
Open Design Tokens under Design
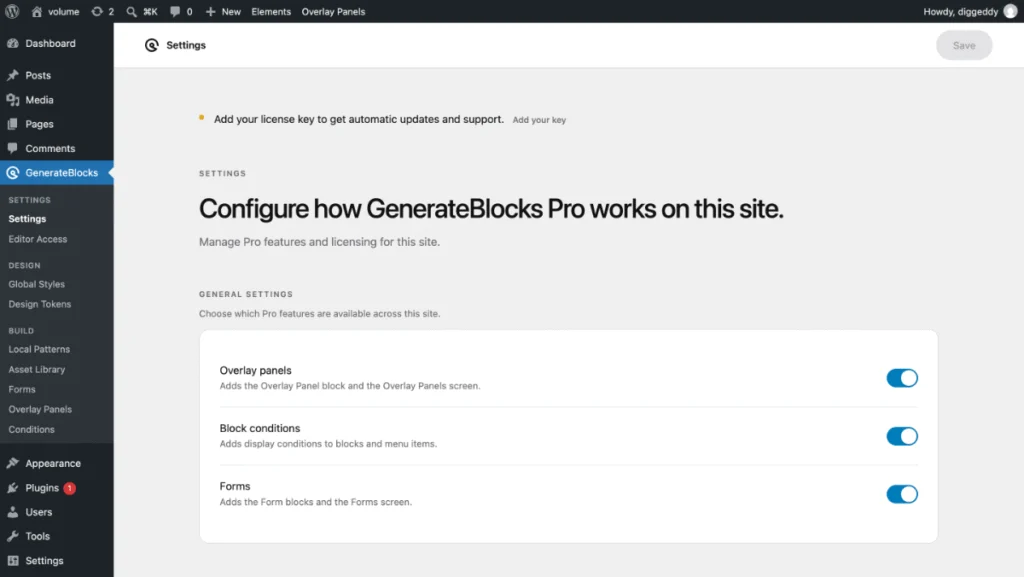tap(40, 304)
